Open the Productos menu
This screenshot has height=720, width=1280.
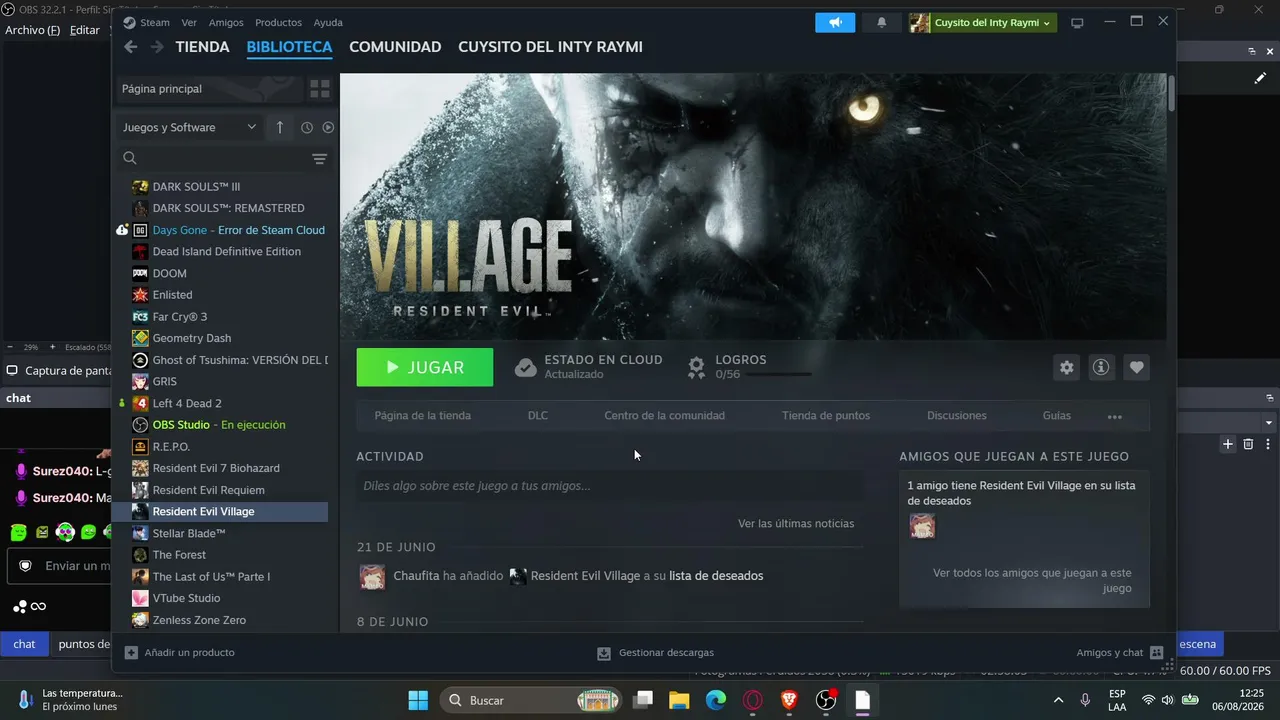coord(278,22)
